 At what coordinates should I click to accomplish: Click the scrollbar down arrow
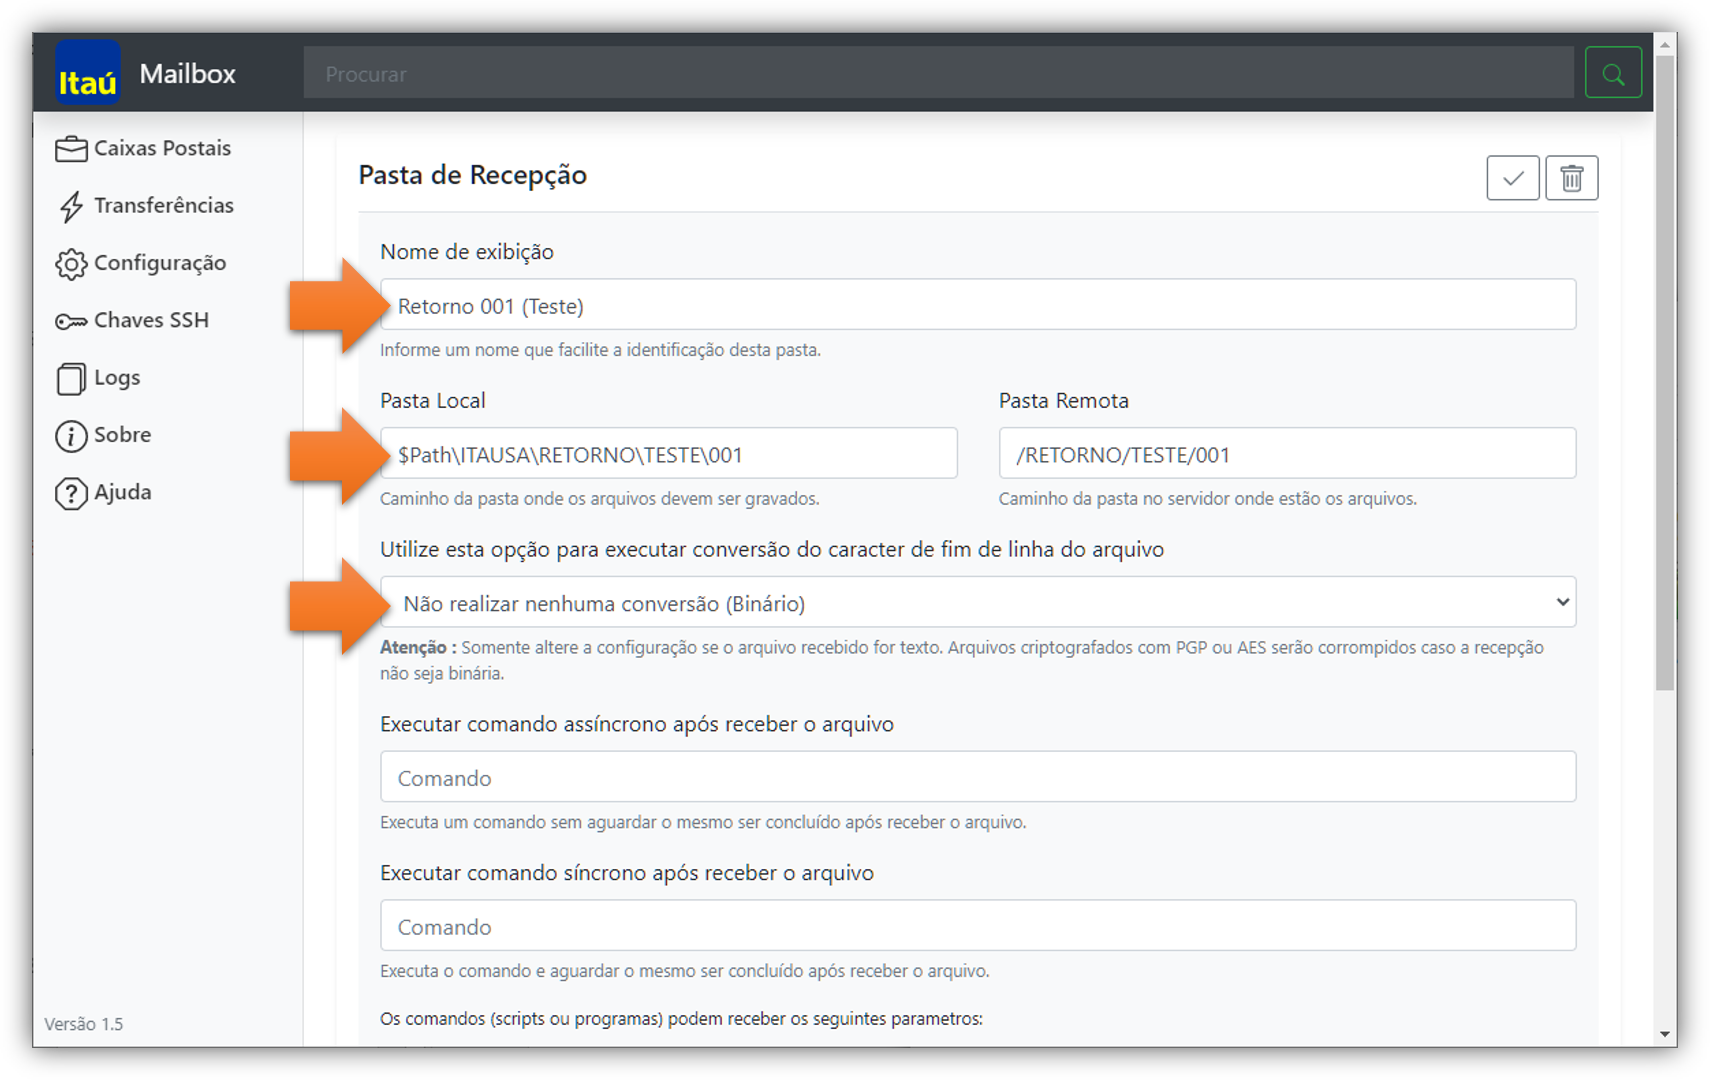coord(1665,1034)
